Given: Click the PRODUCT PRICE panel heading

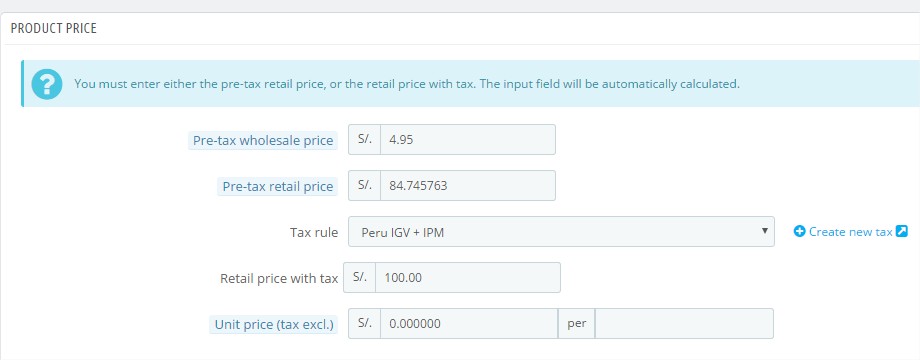Looking at the screenshot, I should click(x=53, y=28).
